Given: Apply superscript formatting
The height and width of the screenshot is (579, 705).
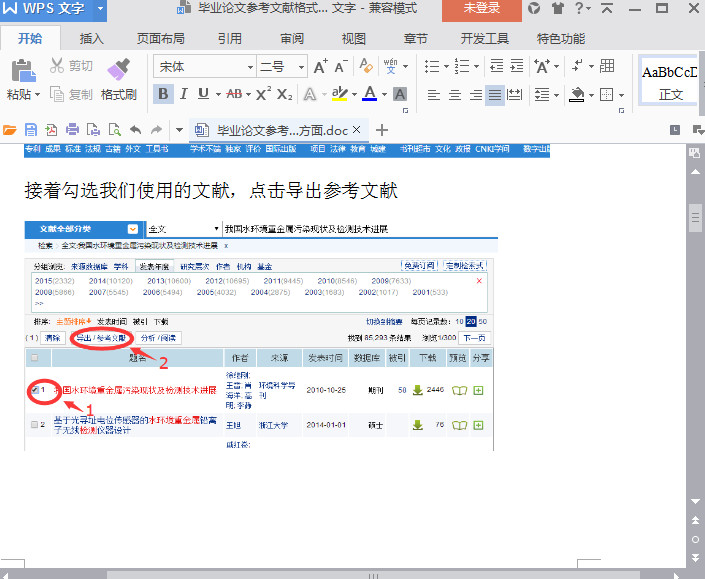Looking at the screenshot, I should [x=263, y=94].
